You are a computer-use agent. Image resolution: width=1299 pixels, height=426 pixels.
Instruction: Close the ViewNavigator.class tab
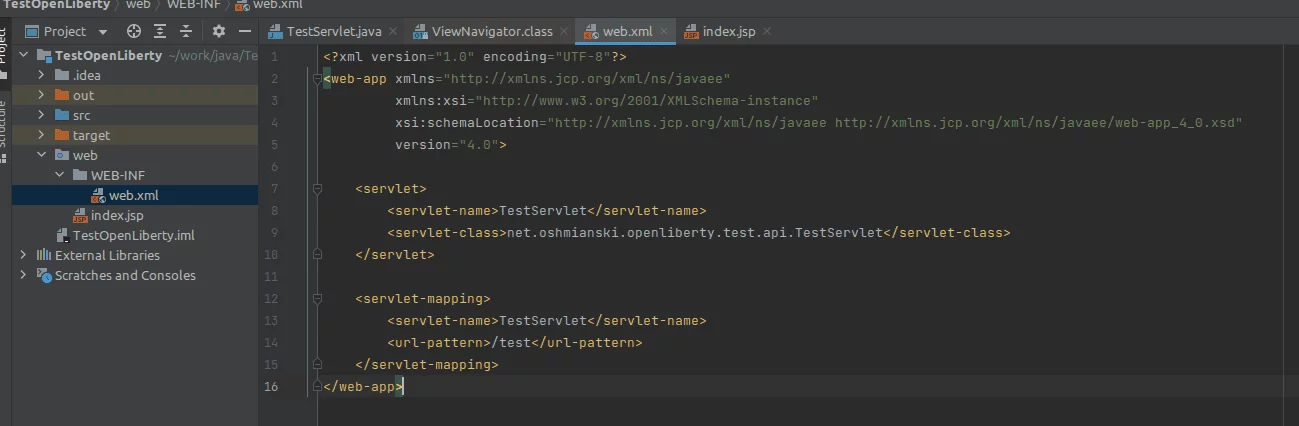coord(563,31)
